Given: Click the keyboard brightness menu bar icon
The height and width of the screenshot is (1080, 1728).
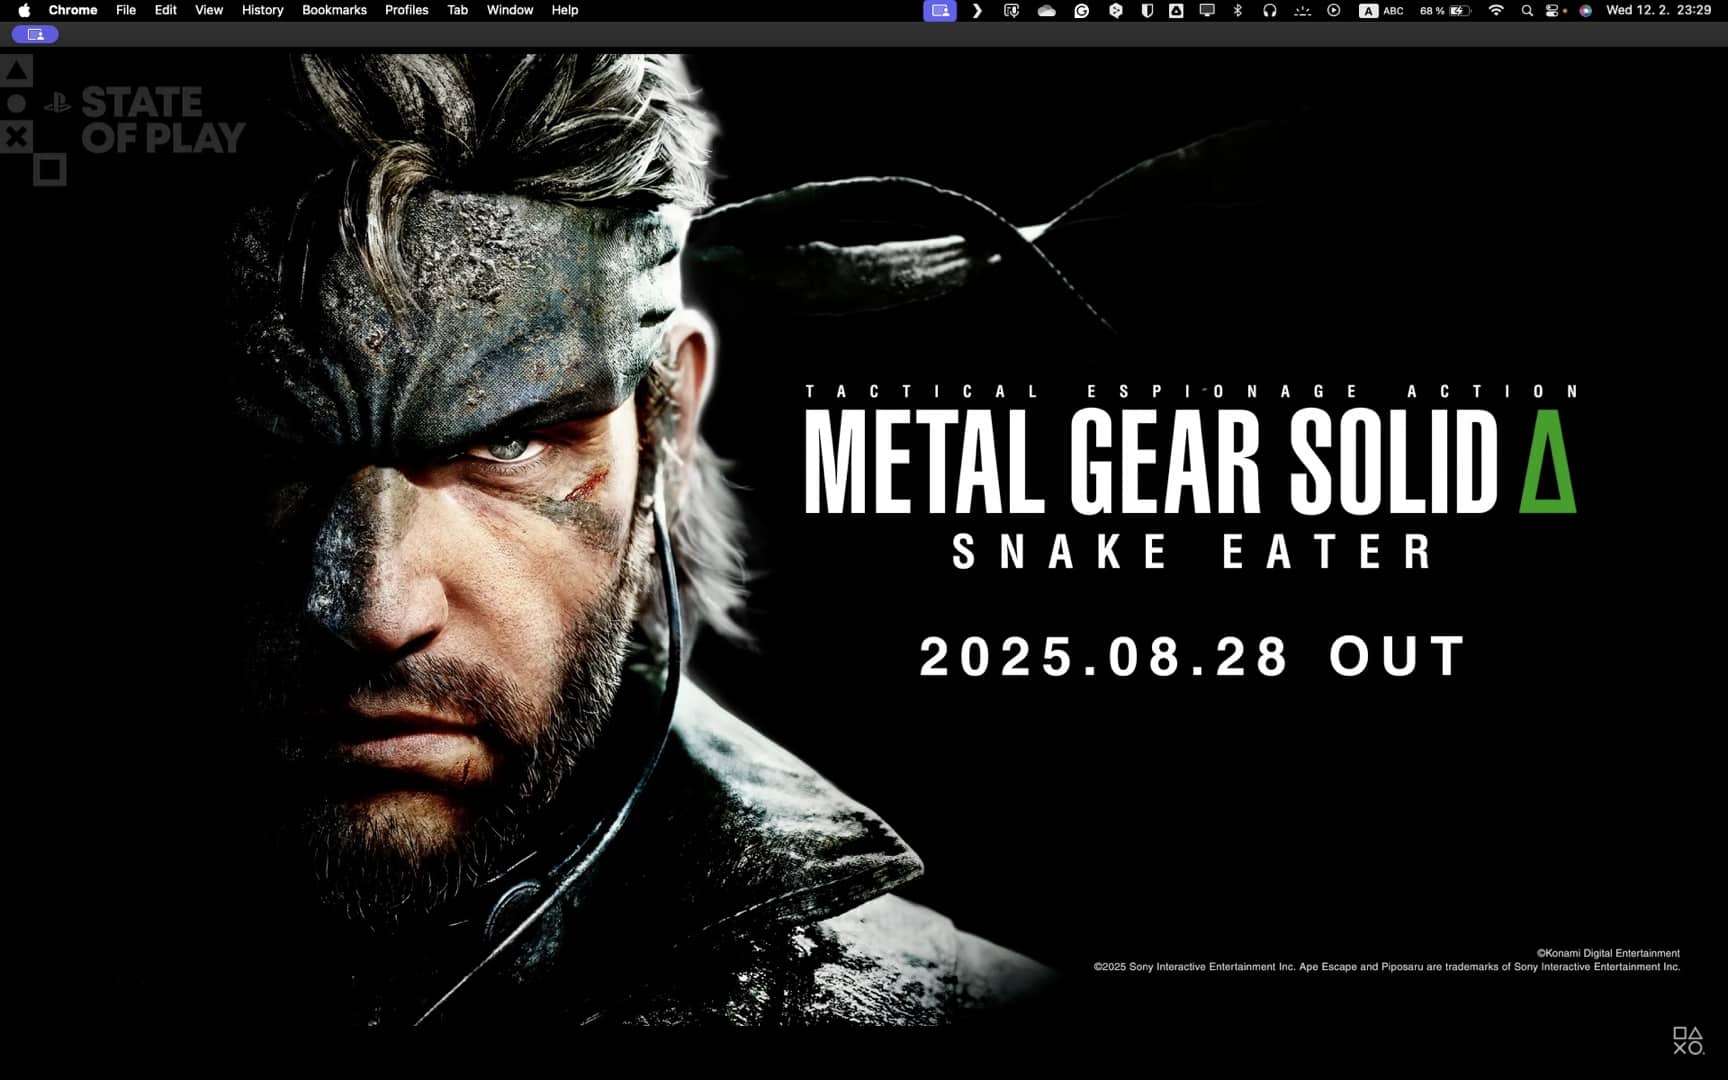Looking at the screenshot, I should click(1302, 10).
